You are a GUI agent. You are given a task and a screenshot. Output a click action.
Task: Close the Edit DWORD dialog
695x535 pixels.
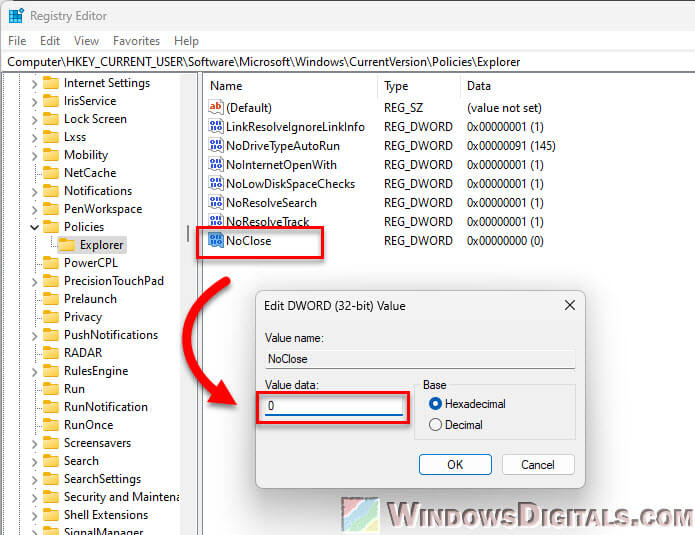point(570,305)
